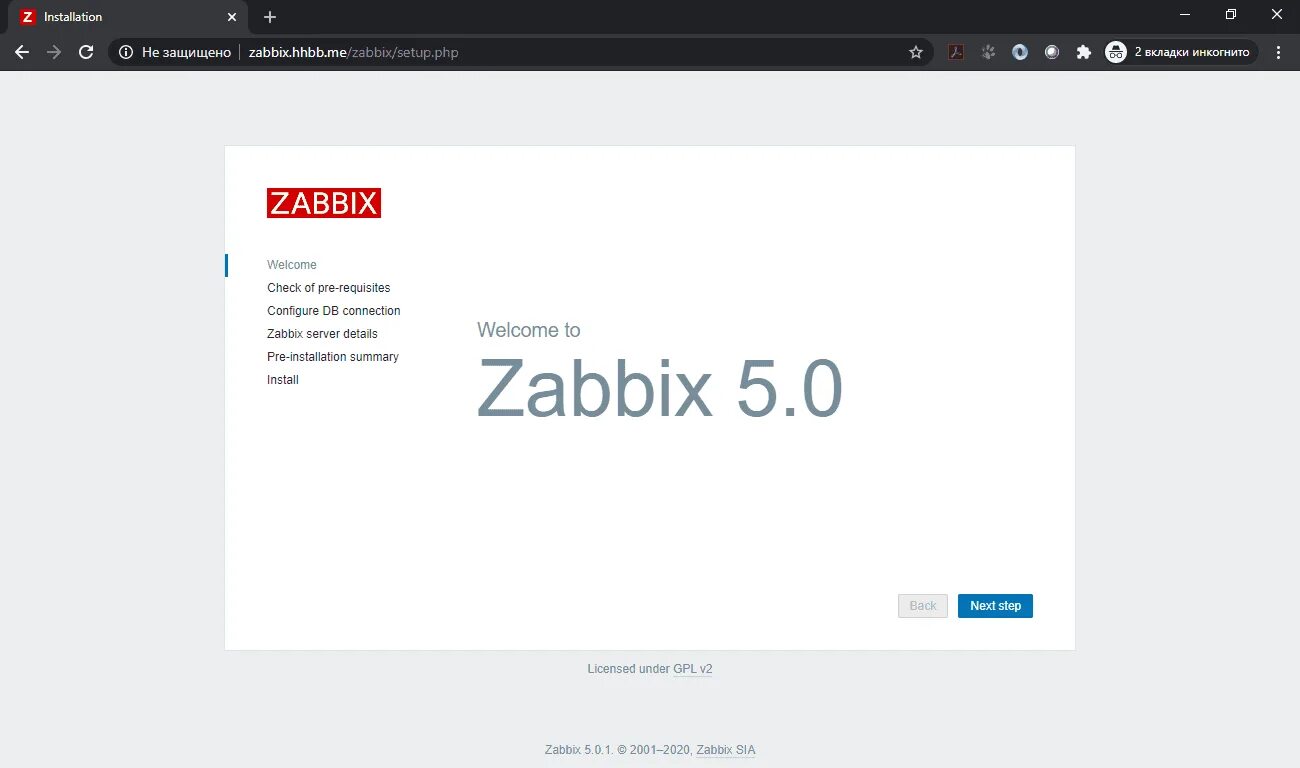This screenshot has width=1300, height=768.
Task: Select Zabbix server details step
Action: click(322, 334)
